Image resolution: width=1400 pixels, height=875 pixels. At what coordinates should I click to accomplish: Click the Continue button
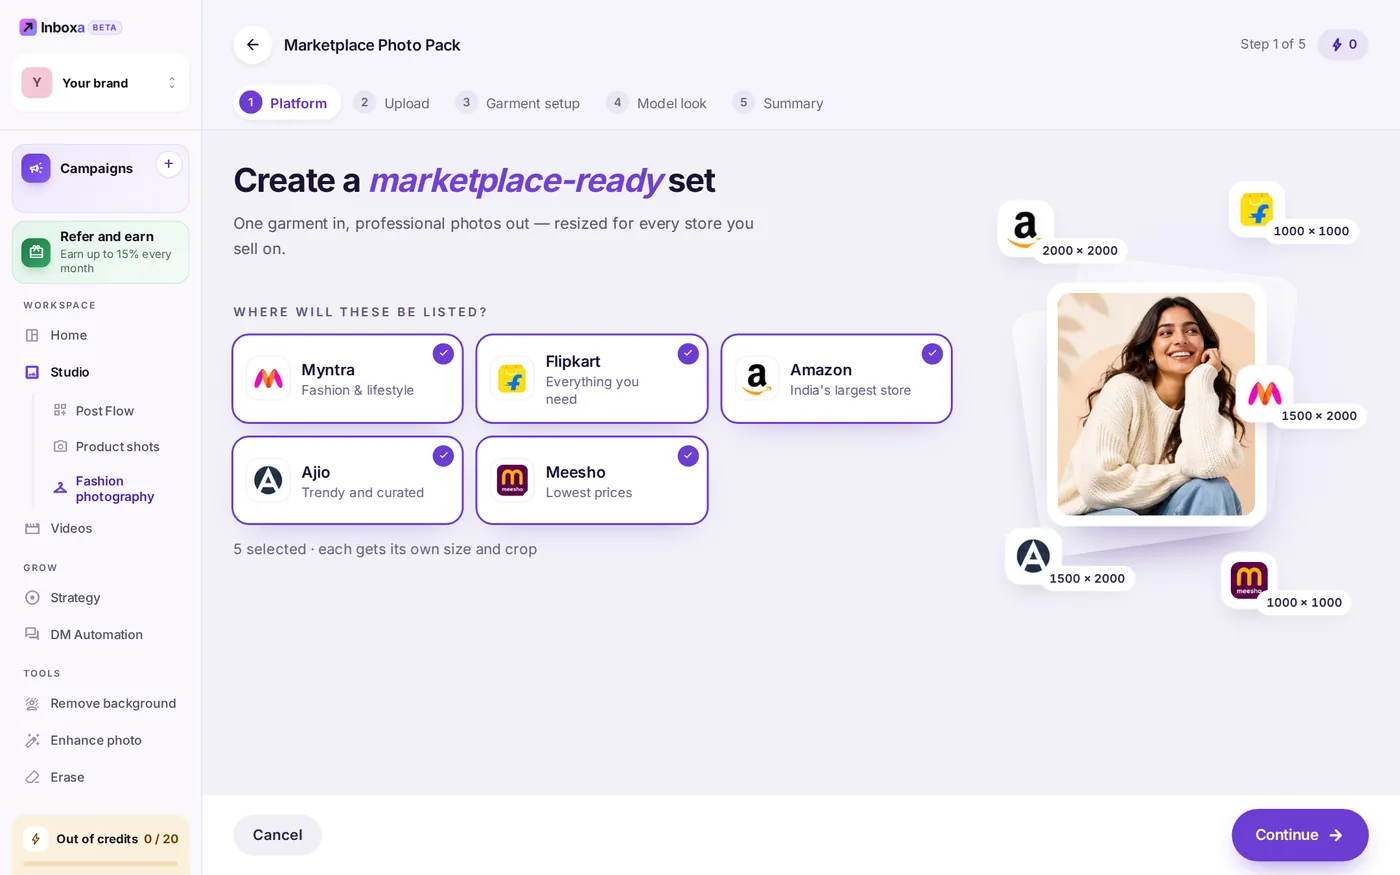pos(1299,835)
